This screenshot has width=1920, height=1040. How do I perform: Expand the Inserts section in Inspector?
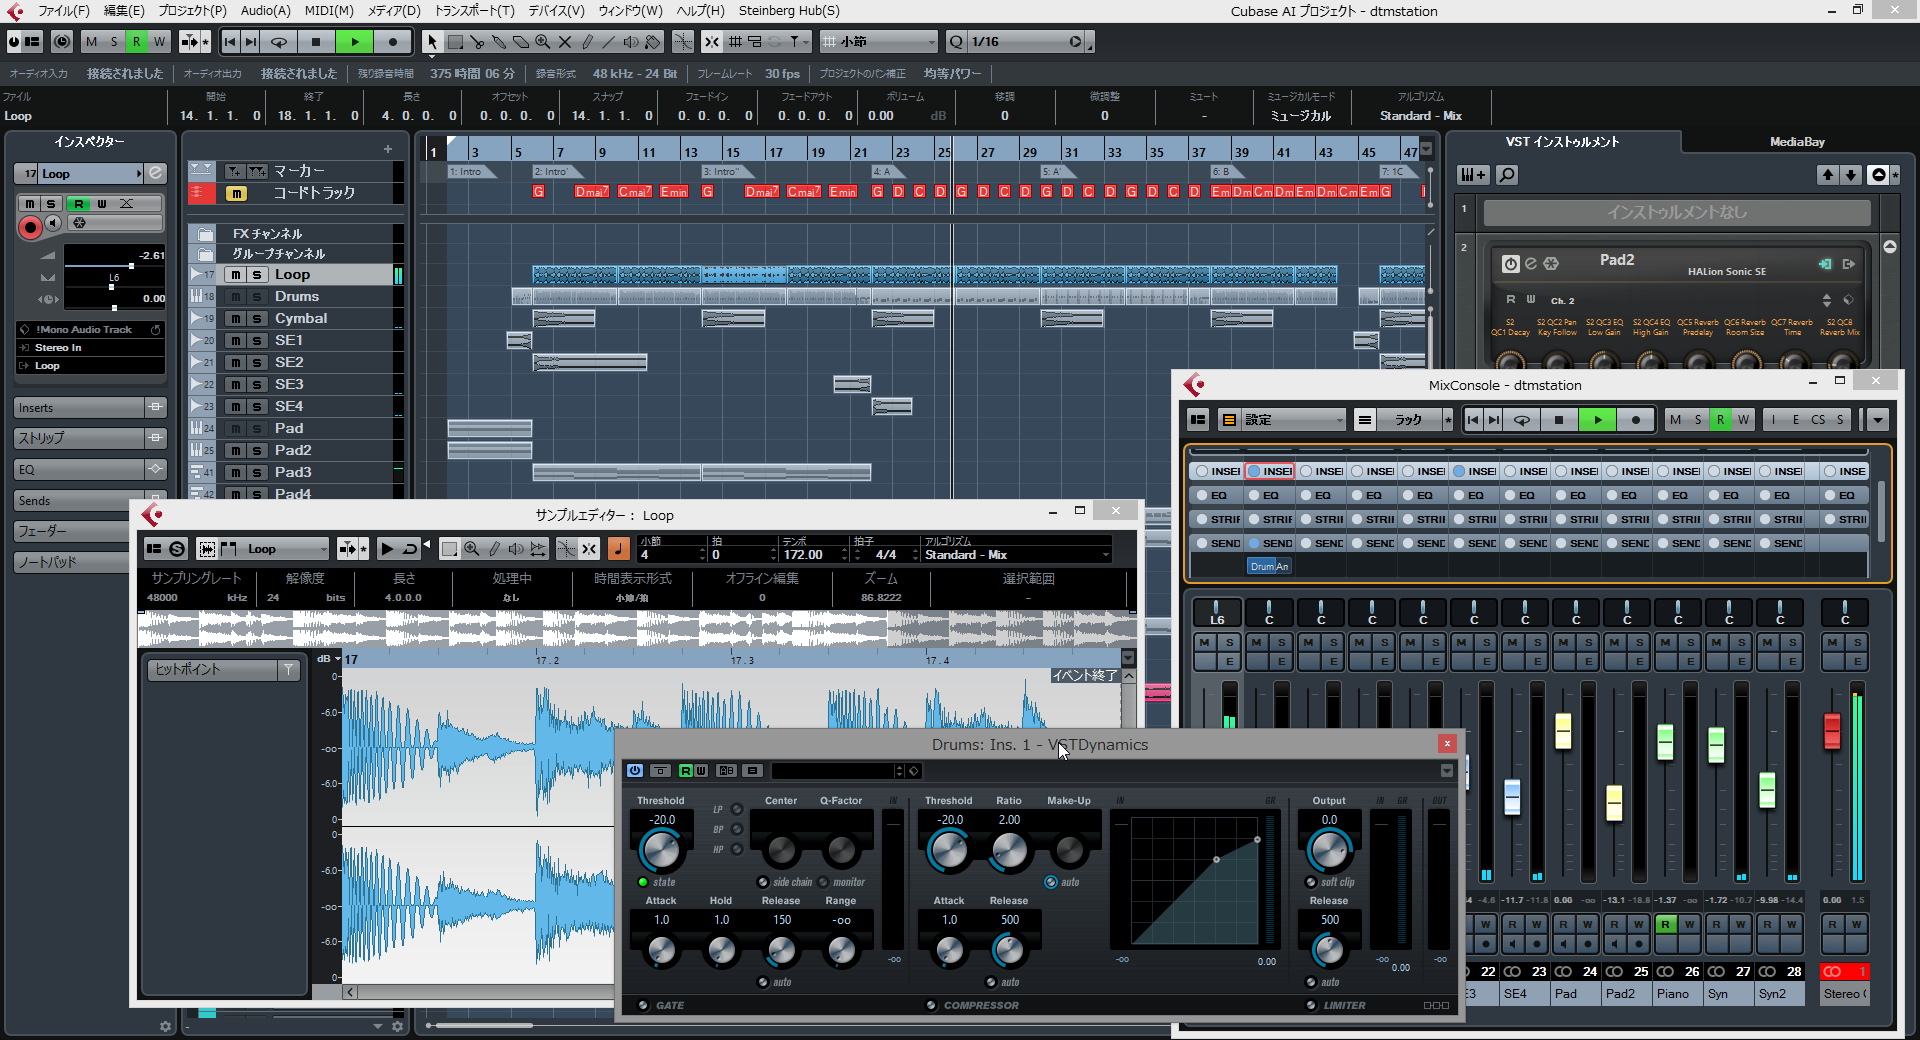coord(79,408)
